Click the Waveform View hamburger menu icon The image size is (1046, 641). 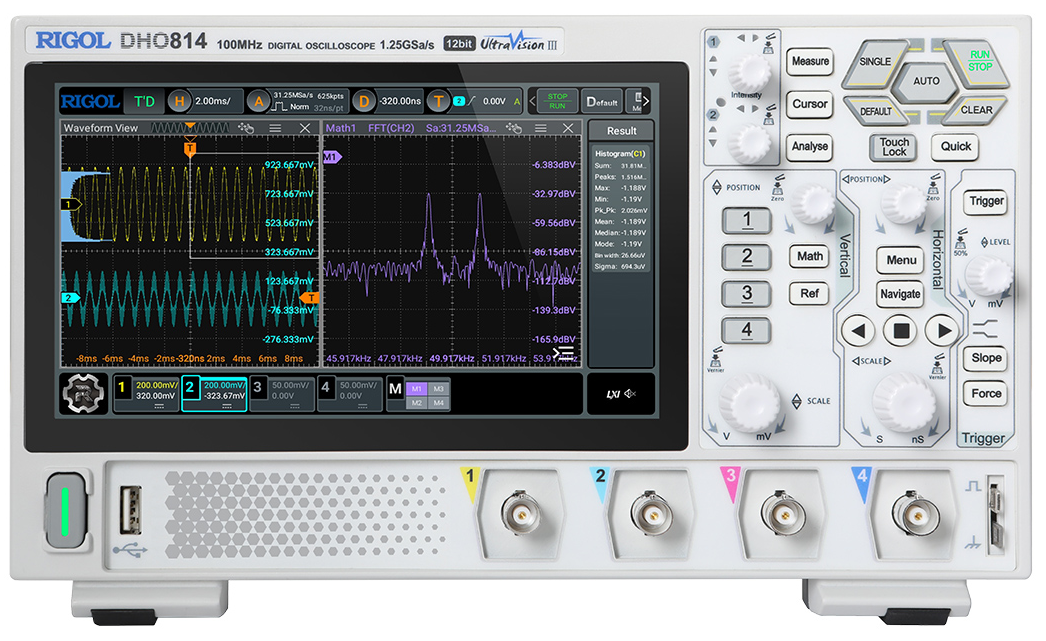(276, 128)
